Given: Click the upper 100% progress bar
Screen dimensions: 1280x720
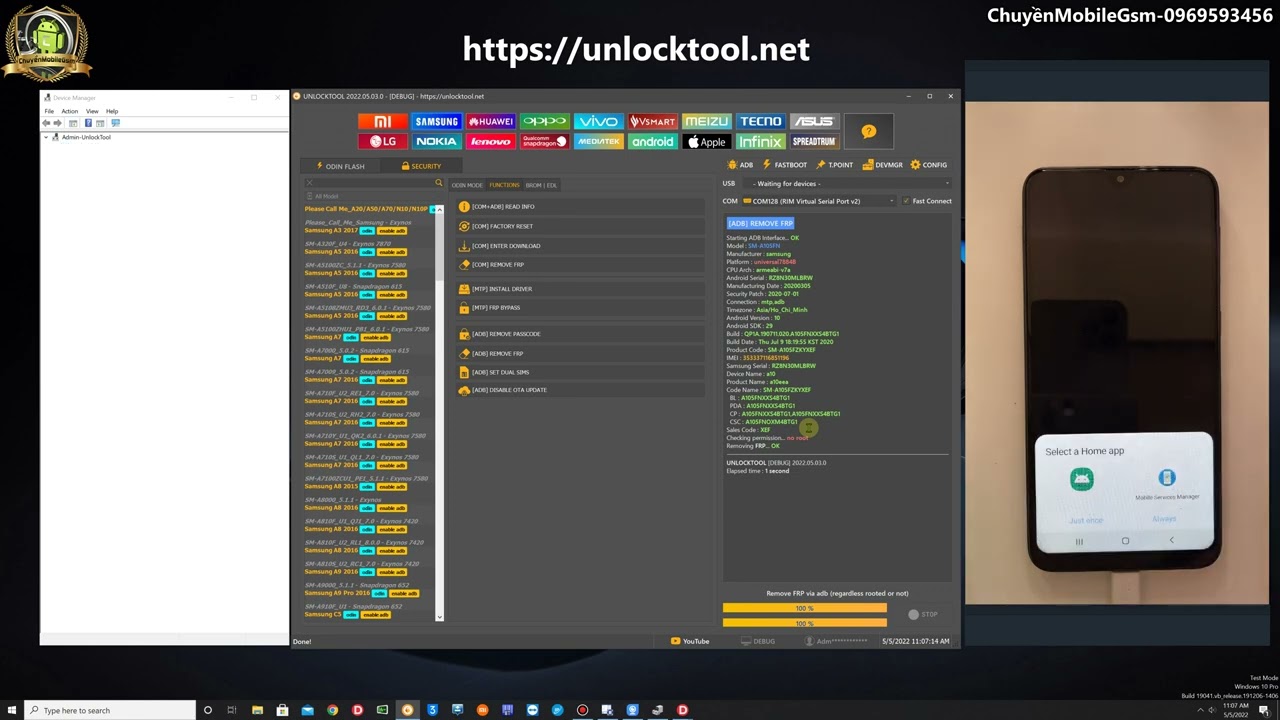Looking at the screenshot, I should tap(804, 608).
